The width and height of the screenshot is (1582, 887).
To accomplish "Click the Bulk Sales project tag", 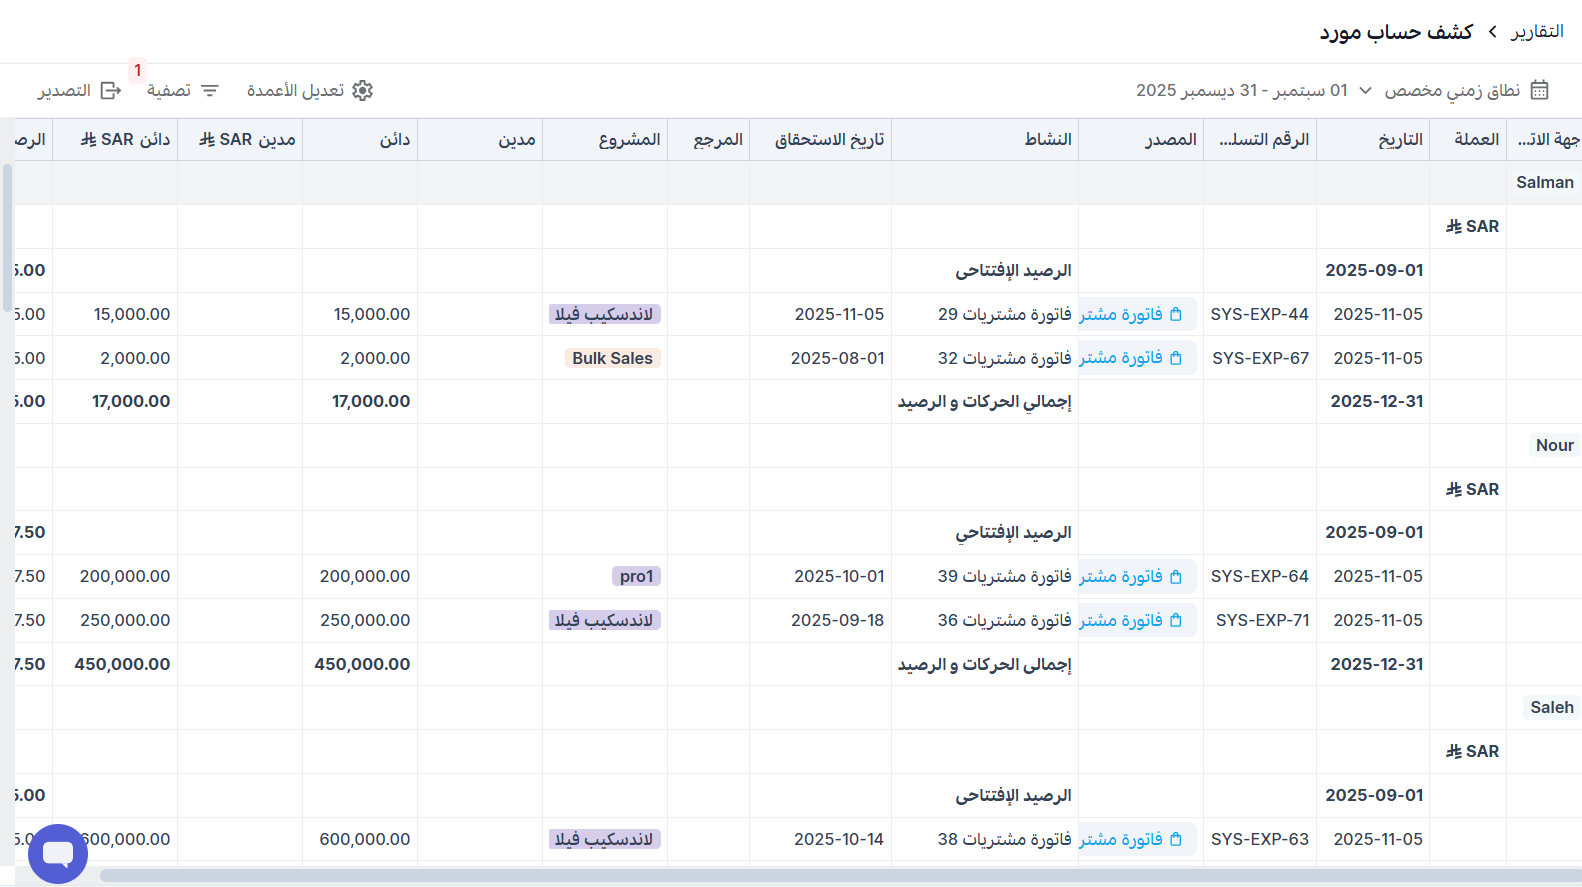I will [x=612, y=358].
